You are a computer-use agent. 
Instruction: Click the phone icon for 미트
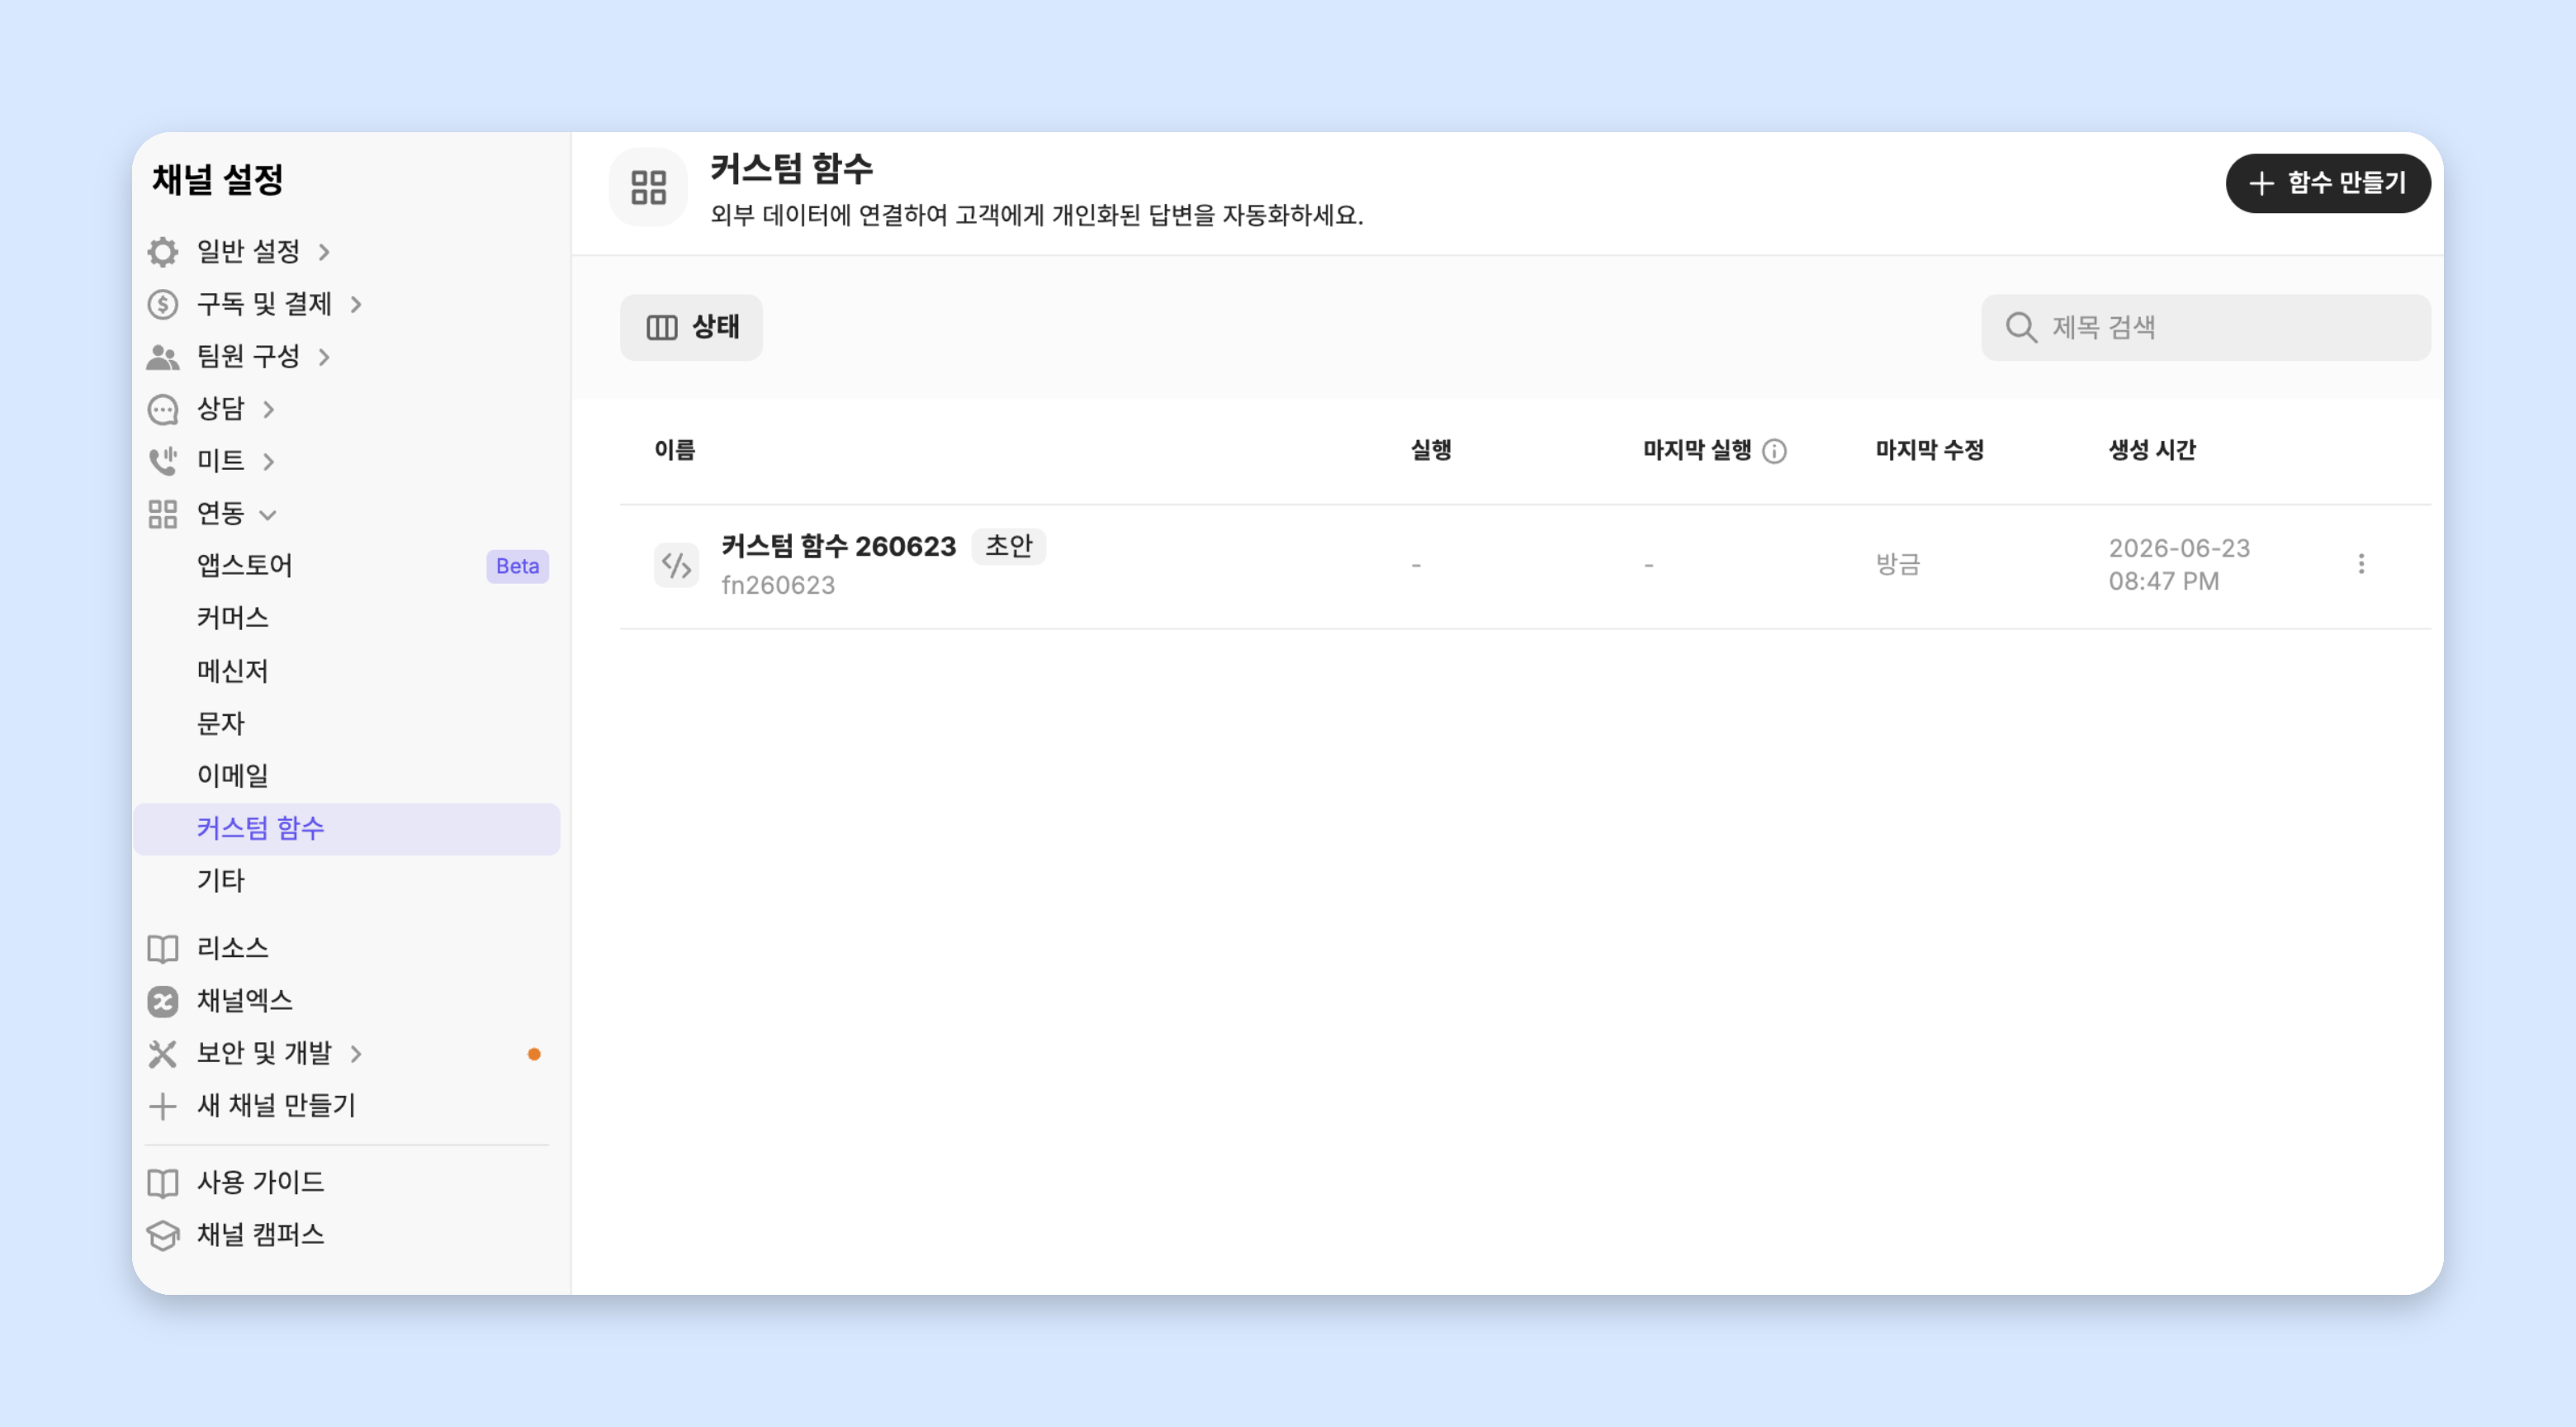tap(163, 461)
